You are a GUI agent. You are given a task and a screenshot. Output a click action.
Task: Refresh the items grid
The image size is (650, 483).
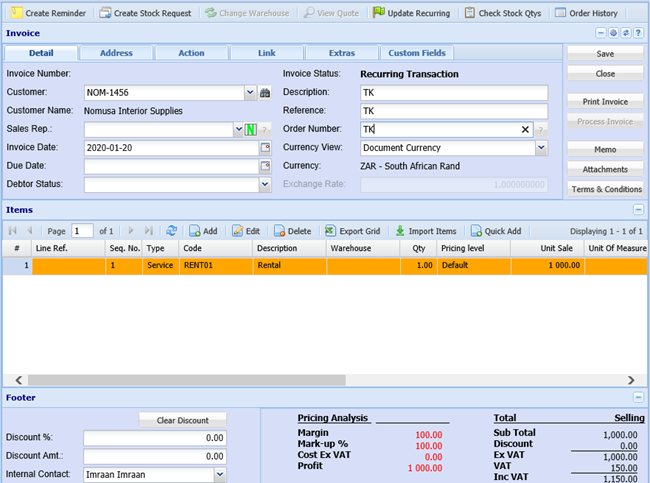172,230
